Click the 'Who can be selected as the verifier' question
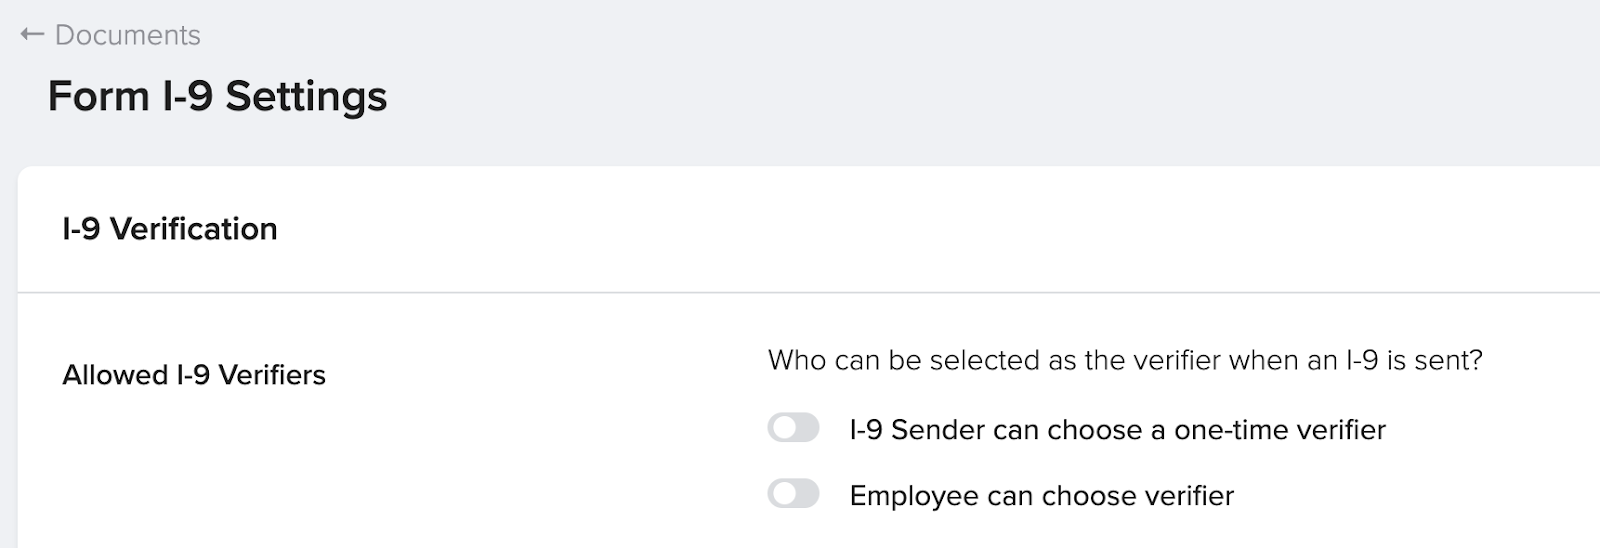 click(1124, 360)
